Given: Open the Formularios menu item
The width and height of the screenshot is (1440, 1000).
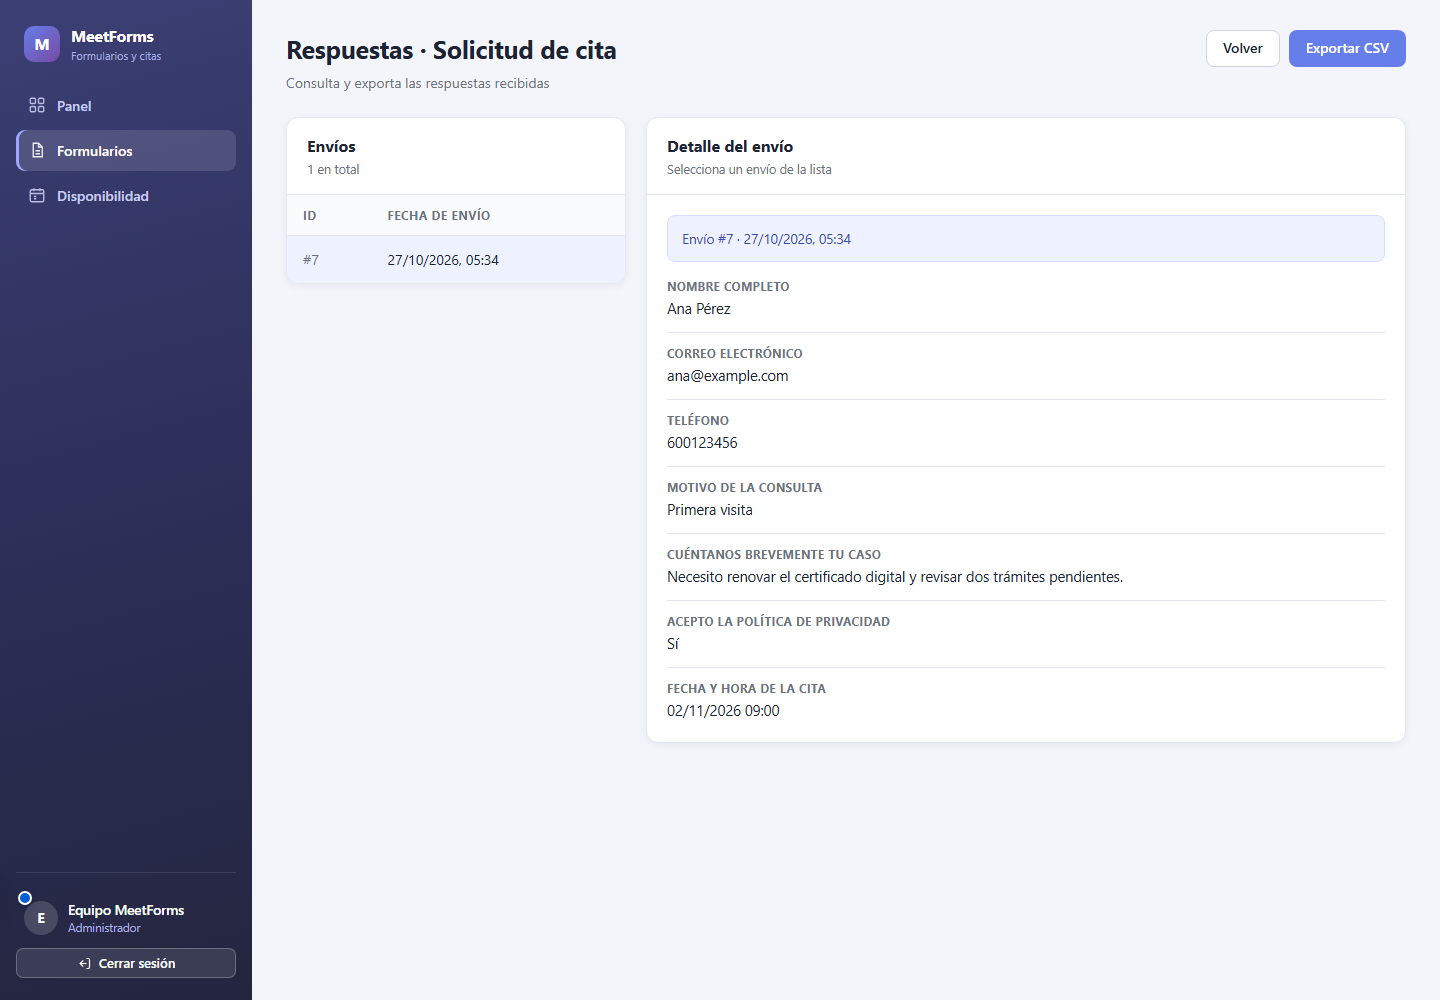Looking at the screenshot, I should point(126,150).
